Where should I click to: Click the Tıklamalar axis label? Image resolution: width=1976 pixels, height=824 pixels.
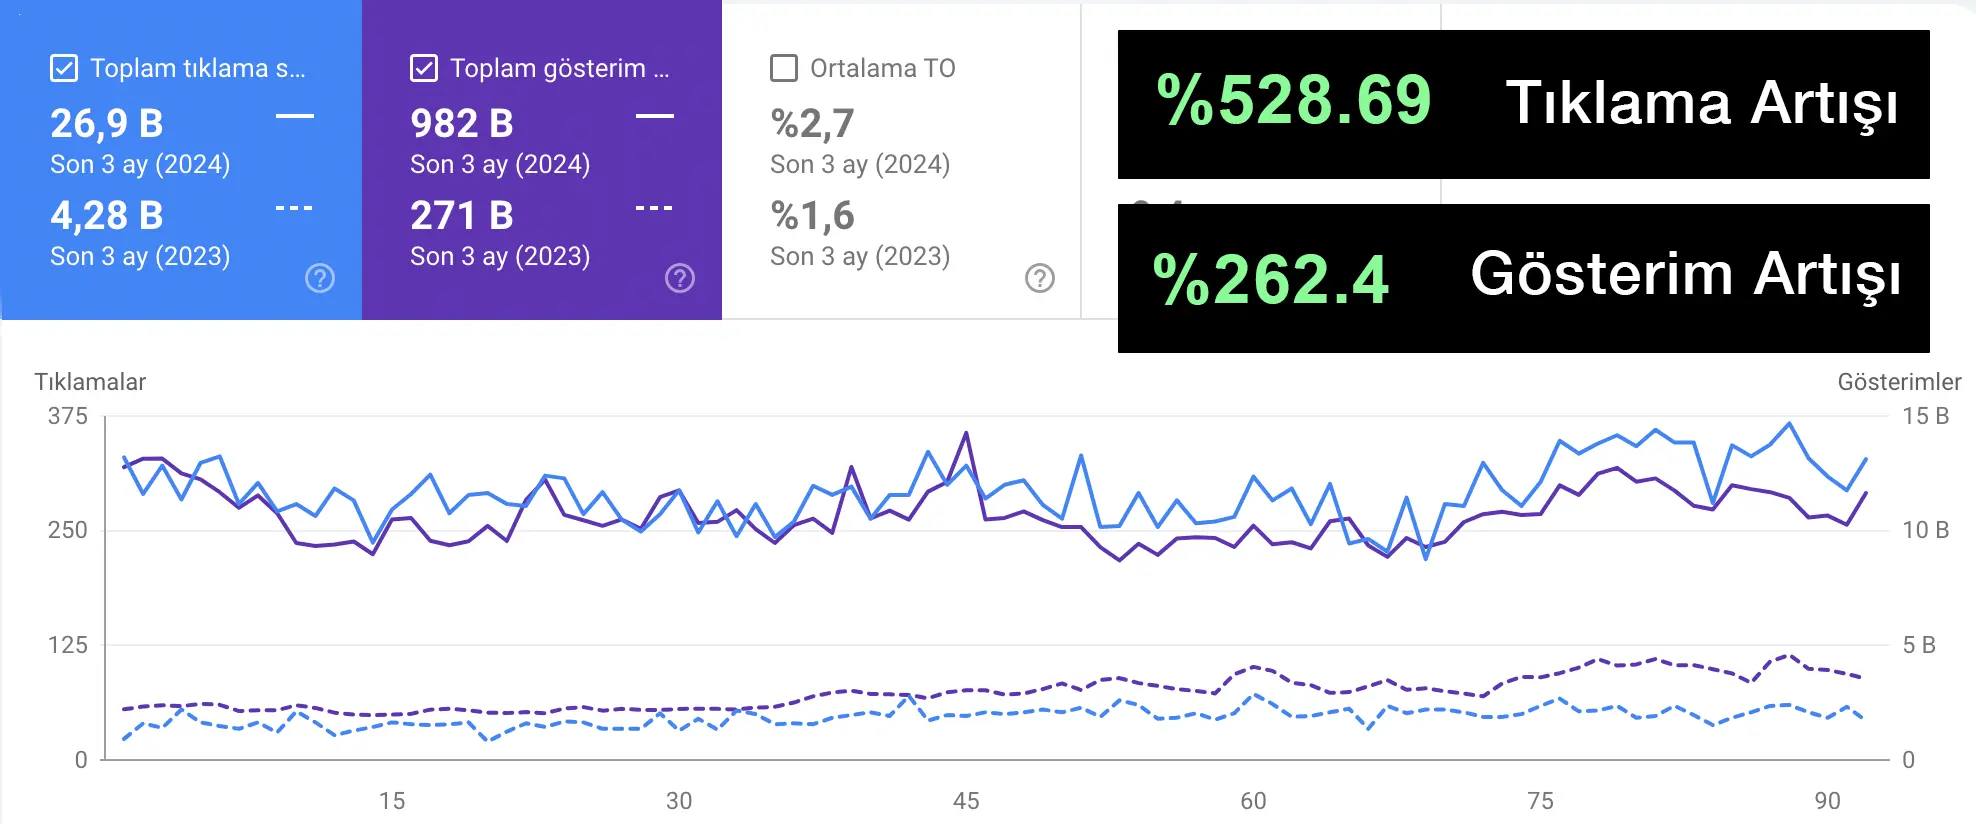(90, 382)
